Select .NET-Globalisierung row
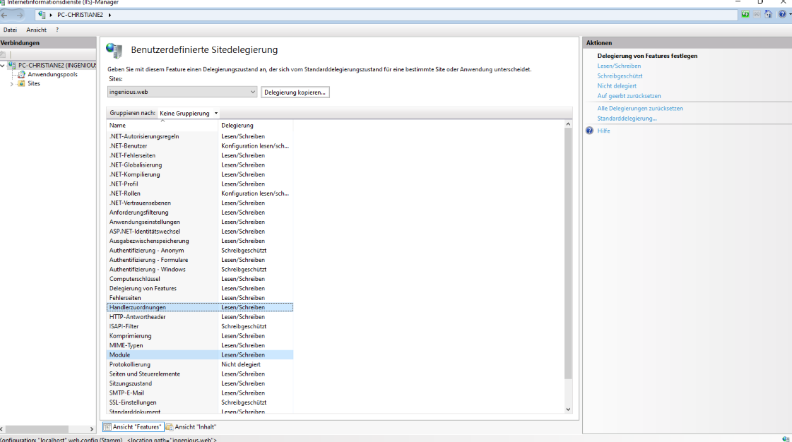This screenshot has width=792, height=442. (x=200, y=165)
